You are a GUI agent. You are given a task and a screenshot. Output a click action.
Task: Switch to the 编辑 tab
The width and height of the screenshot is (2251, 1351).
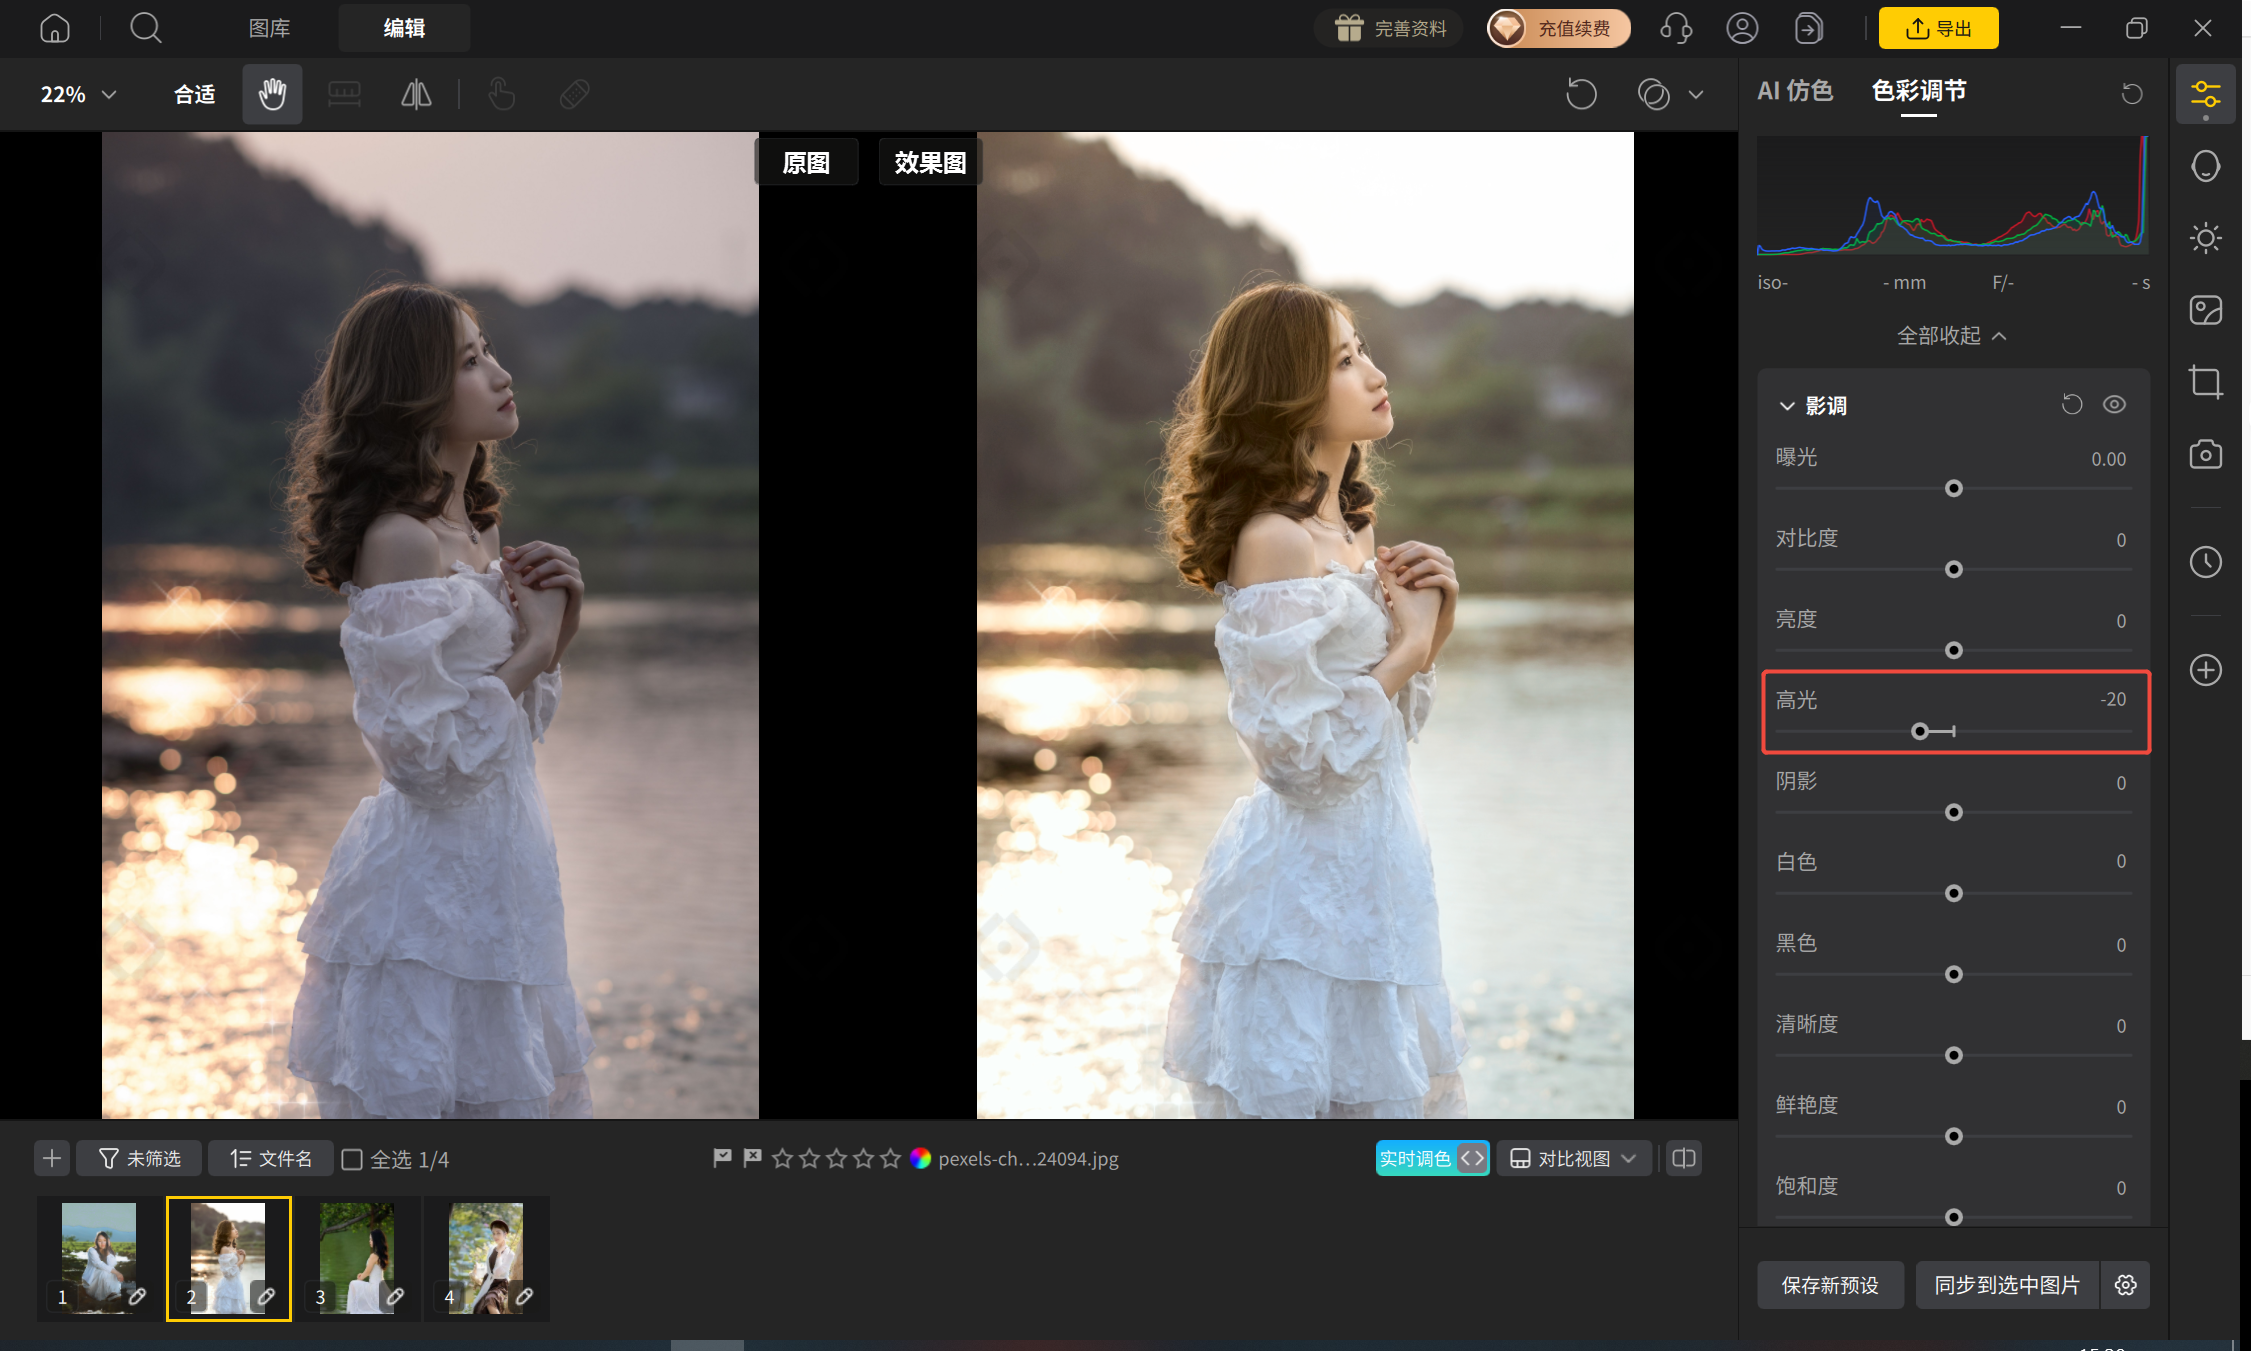pyautogui.click(x=404, y=28)
